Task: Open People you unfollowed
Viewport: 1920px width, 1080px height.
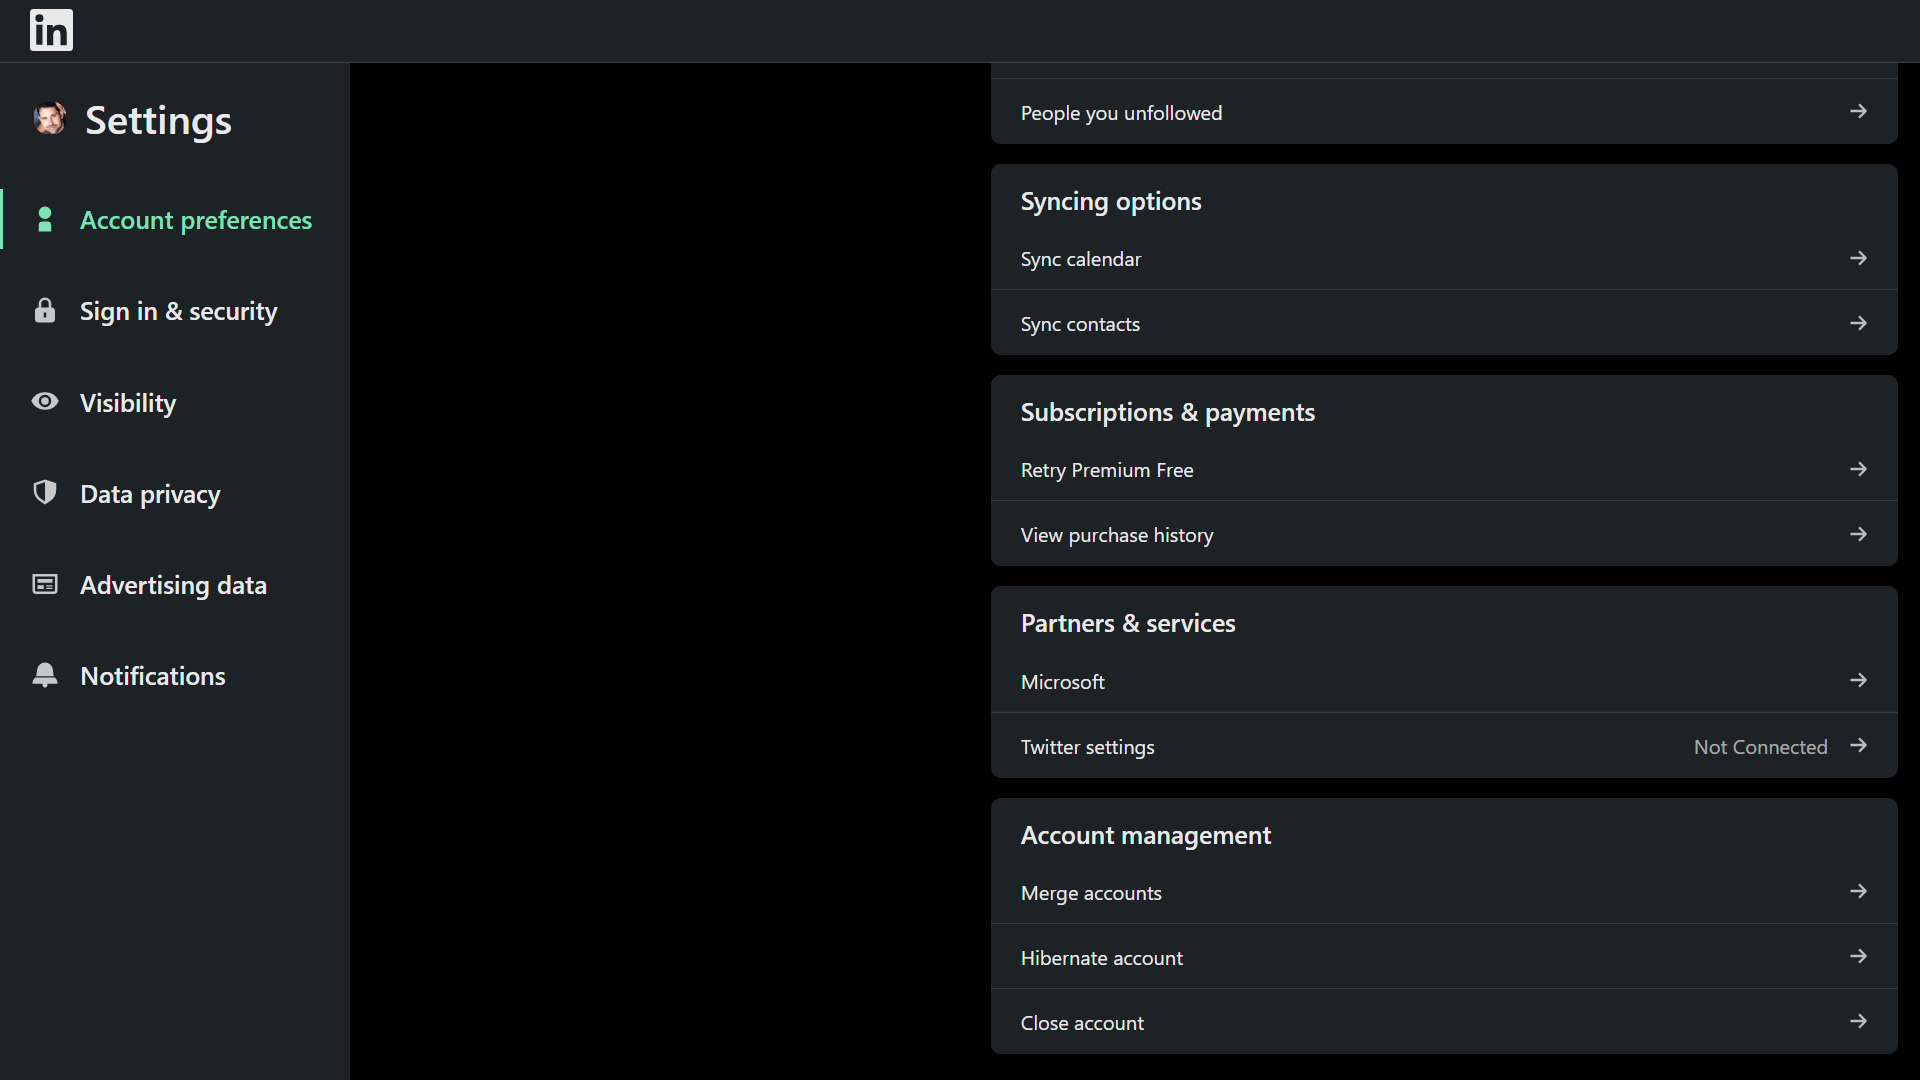Action: (1121, 113)
